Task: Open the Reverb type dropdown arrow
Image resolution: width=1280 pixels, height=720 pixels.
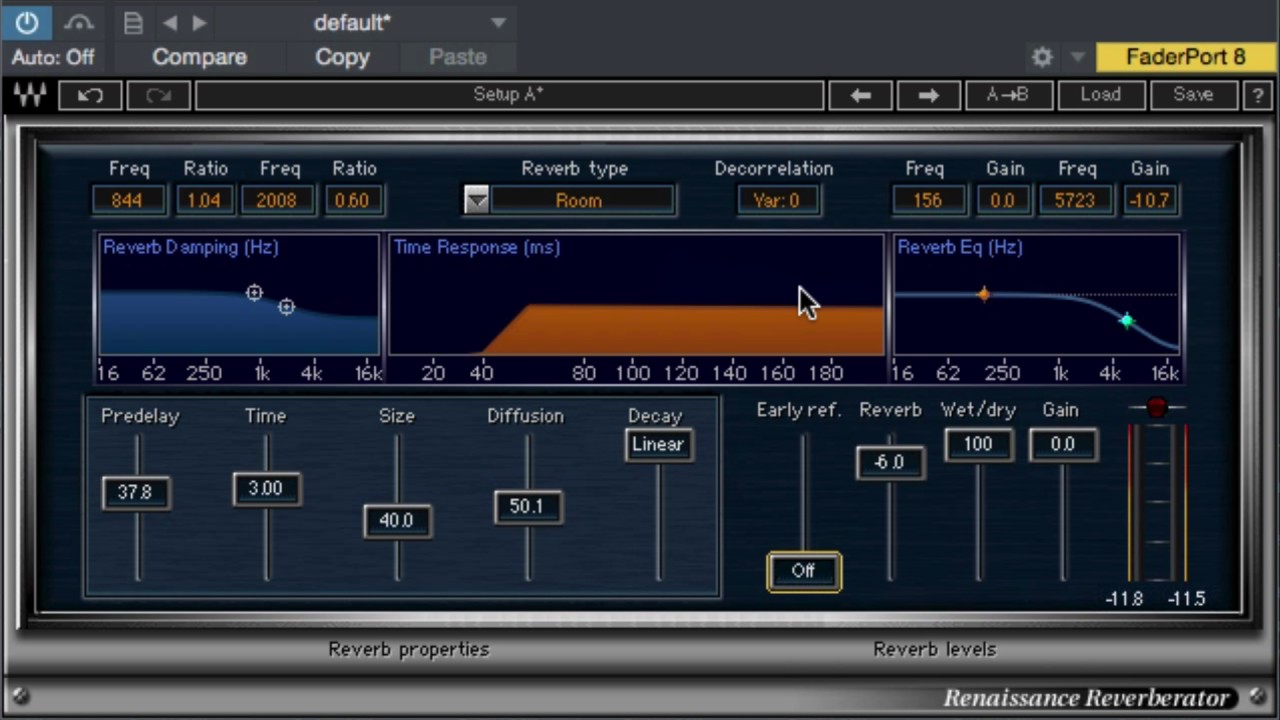Action: 477,200
